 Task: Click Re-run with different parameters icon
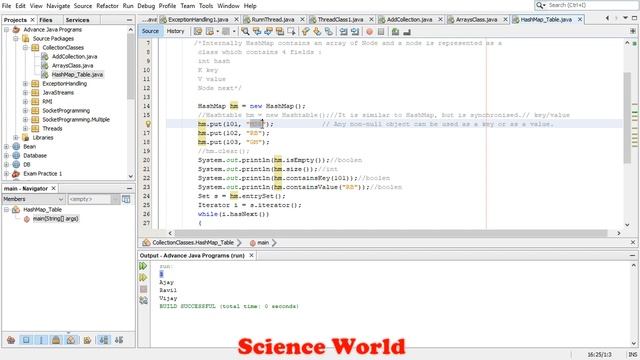coord(143,278)
